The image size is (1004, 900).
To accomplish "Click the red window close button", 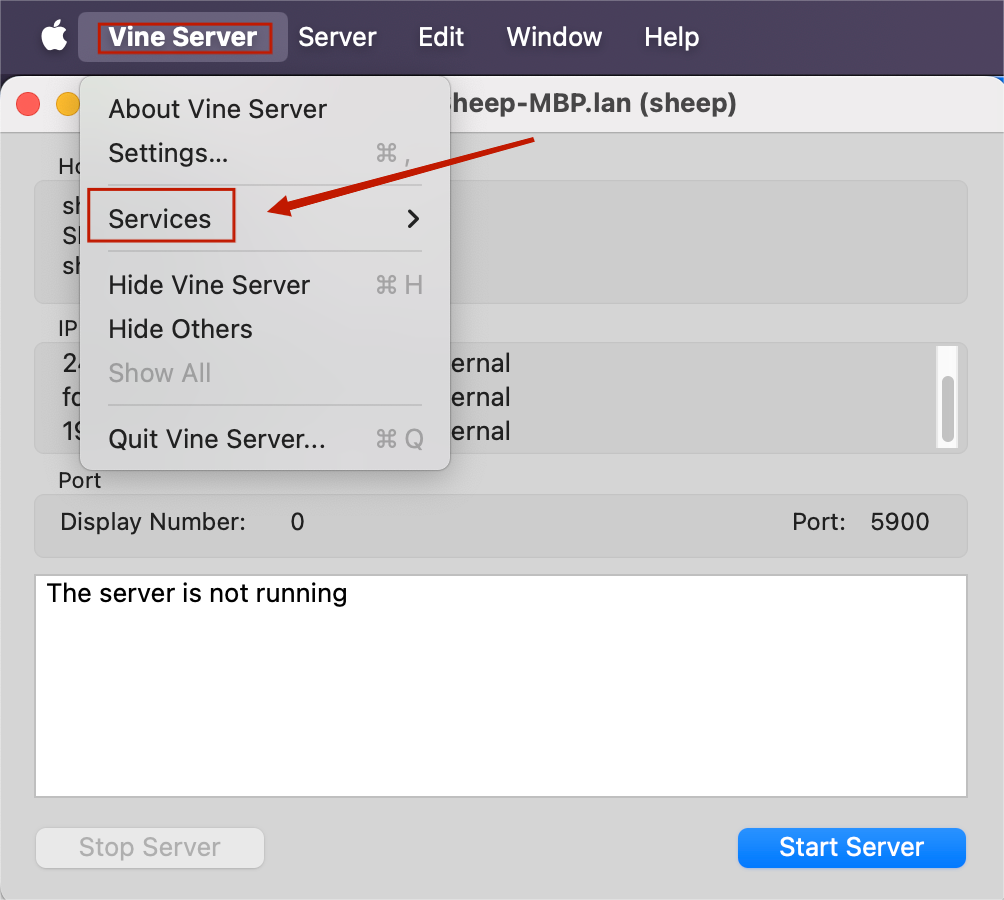I will pos(28,103).
